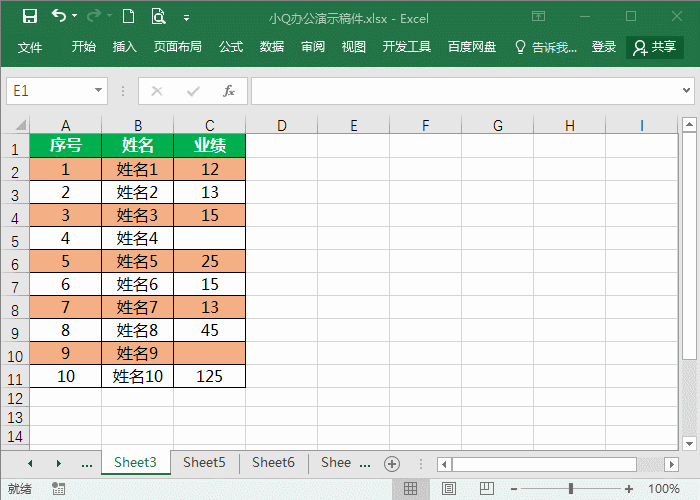Click the 登录 sign-in link
This screenshot has height=500, width=700.
(x=604, y=47)
